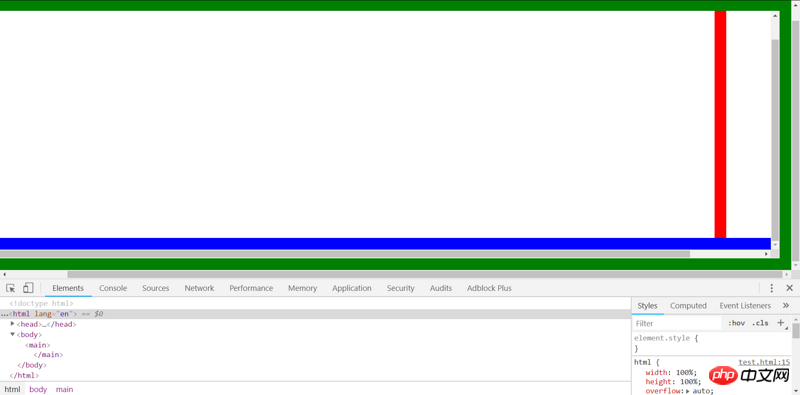
Task: Open the Memory tab
Action: click(303, 288)
